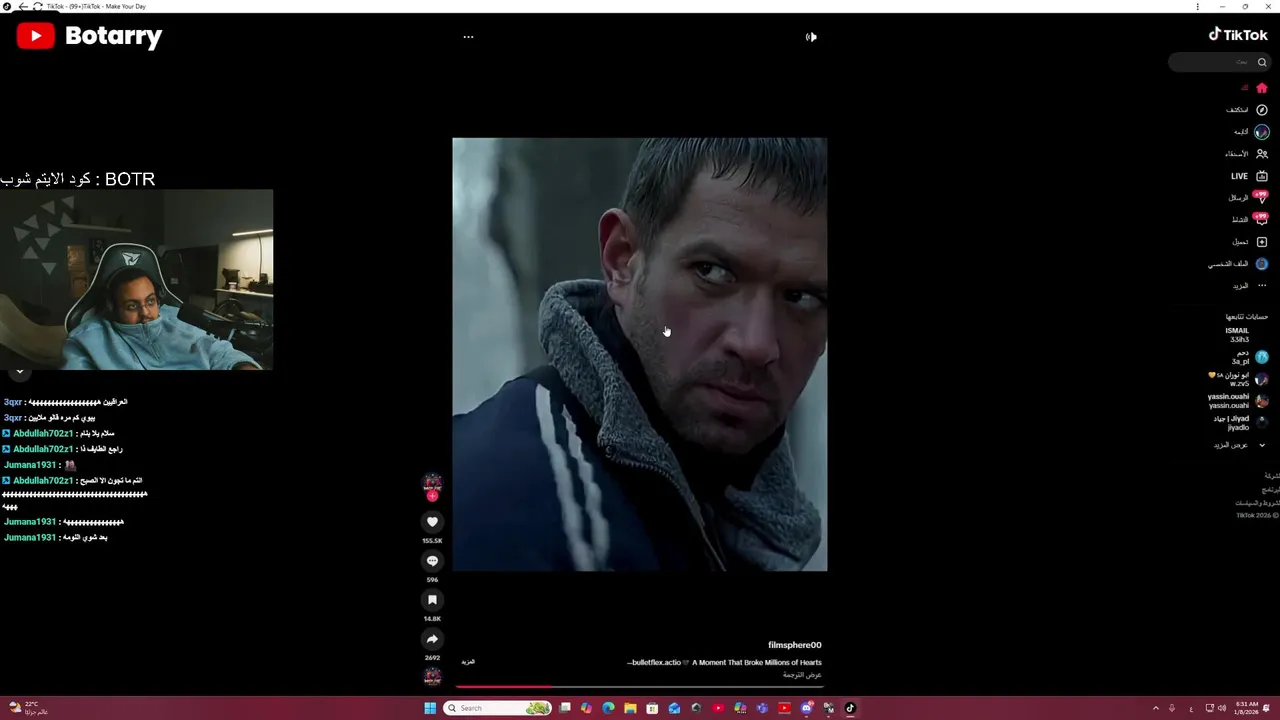Open the Explore compass icon
The height and width of the screenshot is (720, 1280).
pos(1261,110)
